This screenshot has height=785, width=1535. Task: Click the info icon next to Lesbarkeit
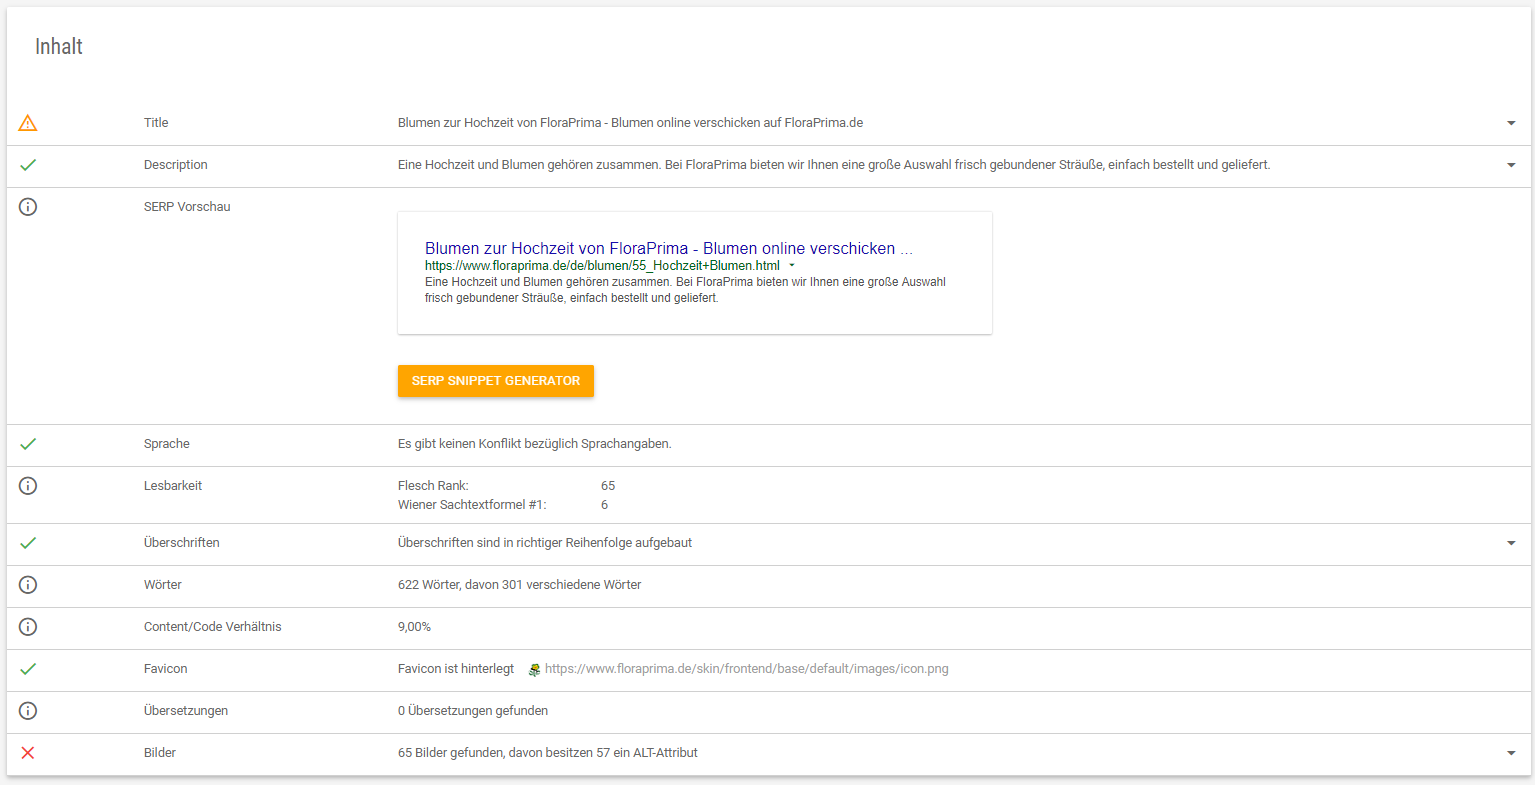click(28, 486)
